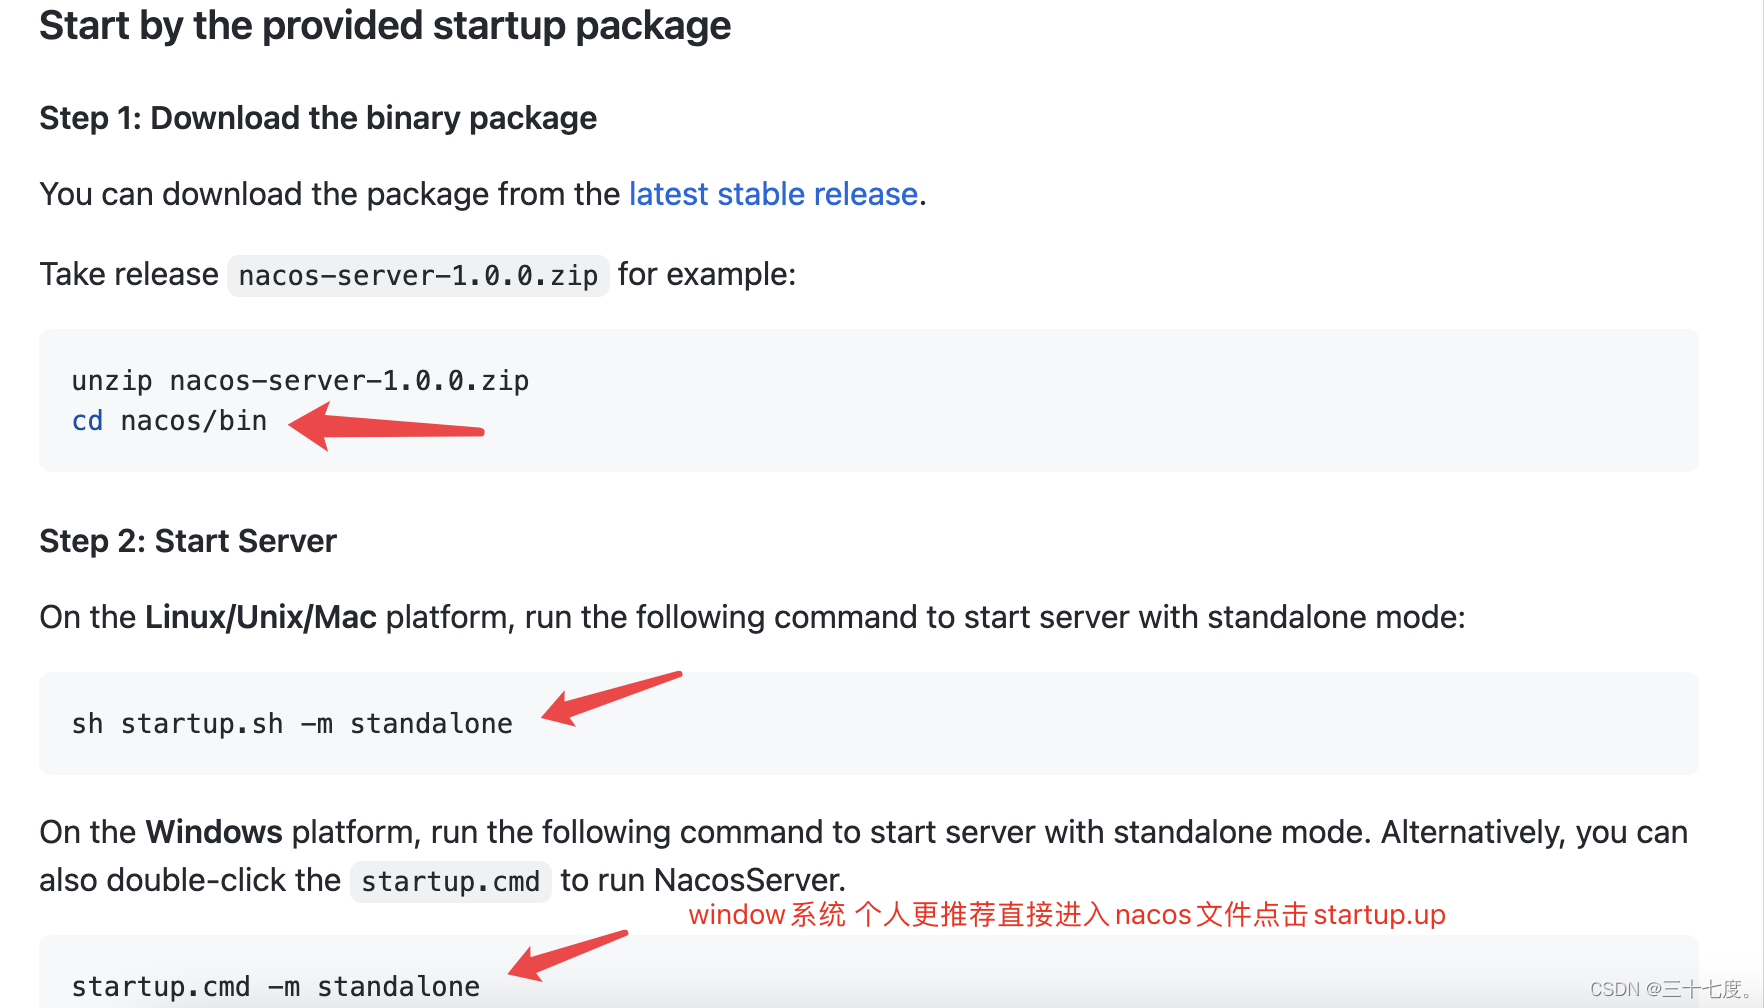1764x1008 pixels.
Task: Click the red arrow pointing to startup.cmd command
Action: coord(566,955)
